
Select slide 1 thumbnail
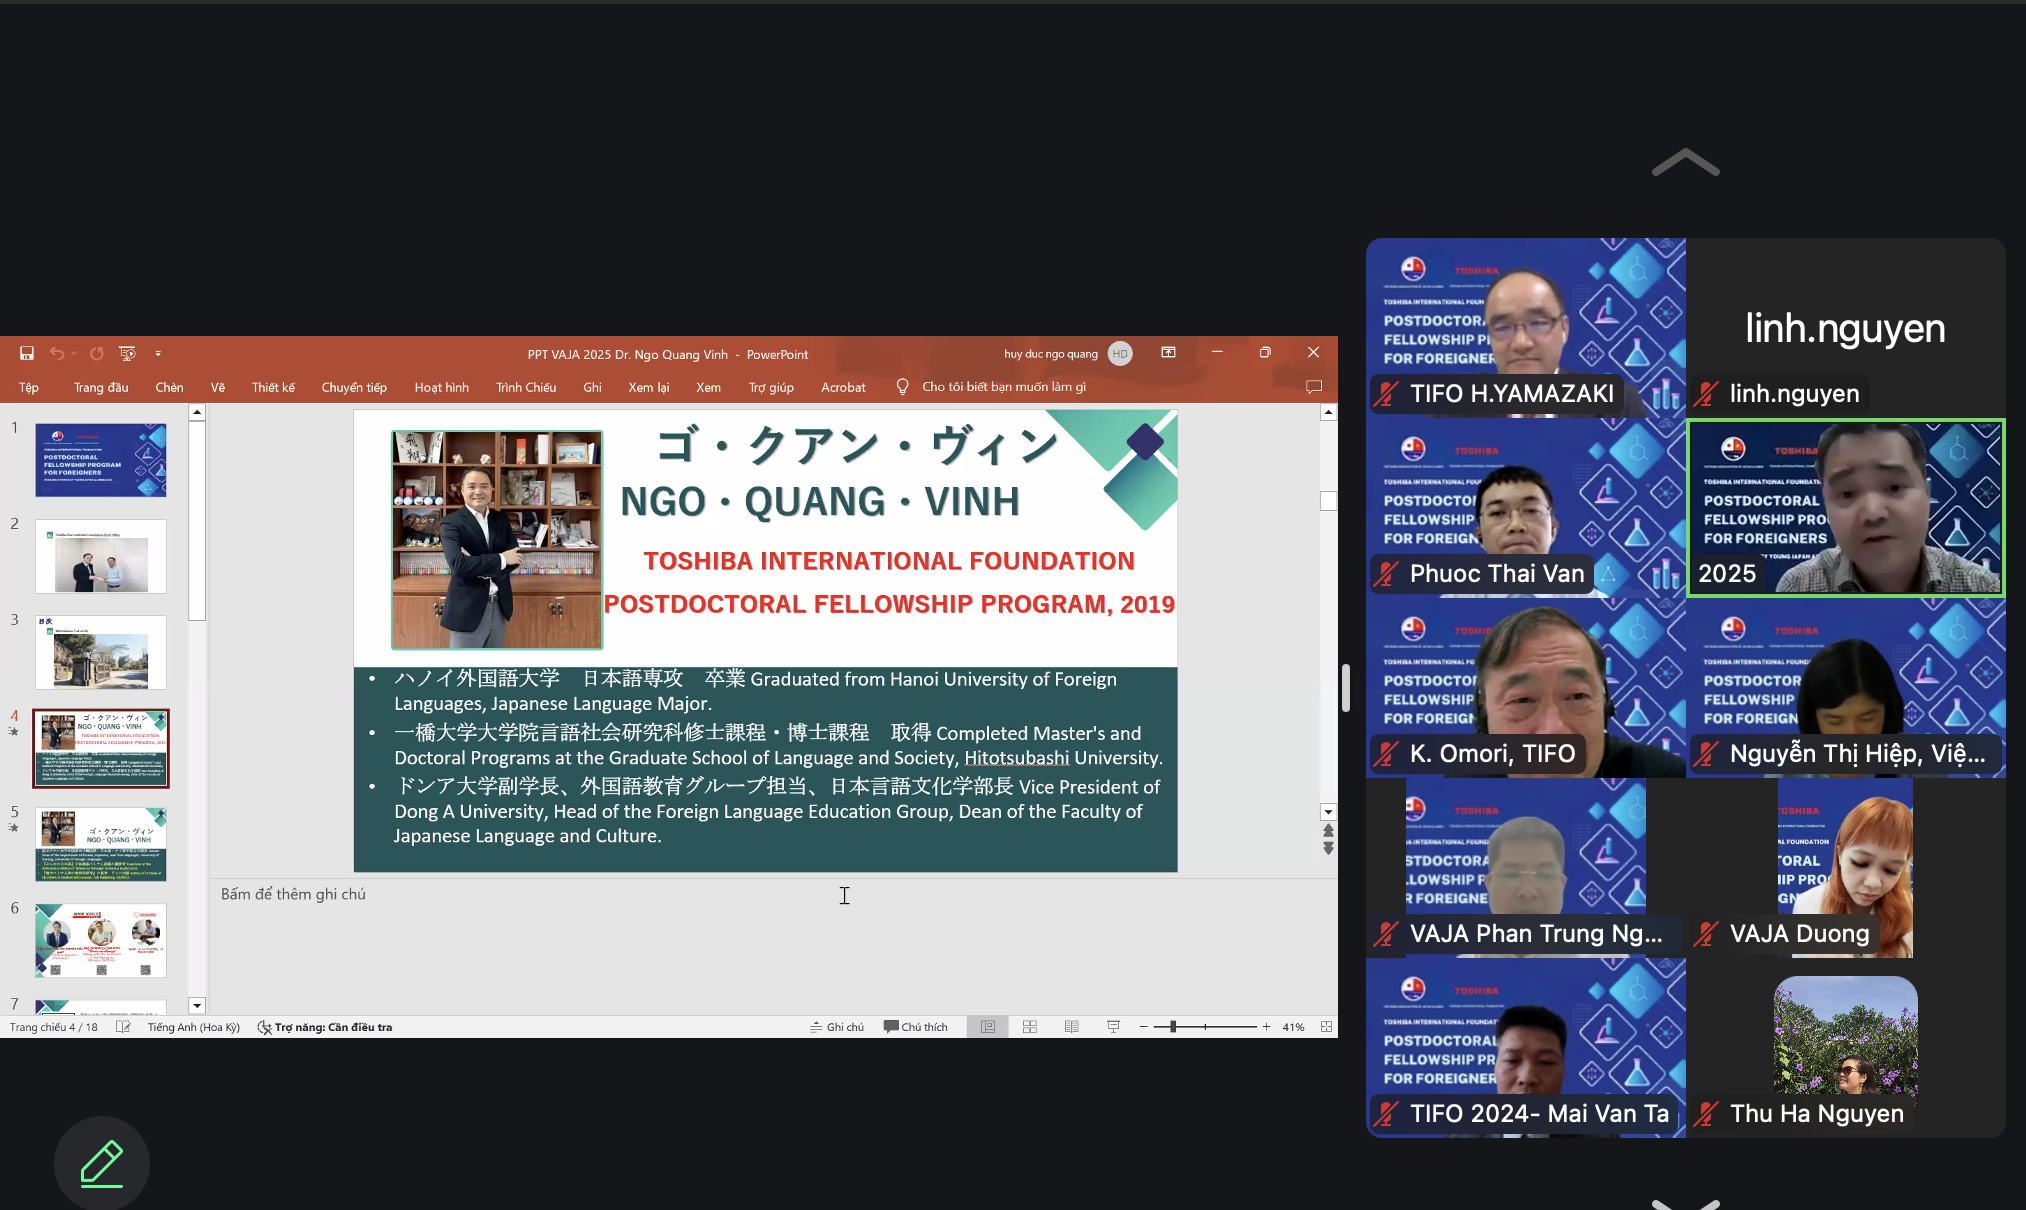(101, 460)
